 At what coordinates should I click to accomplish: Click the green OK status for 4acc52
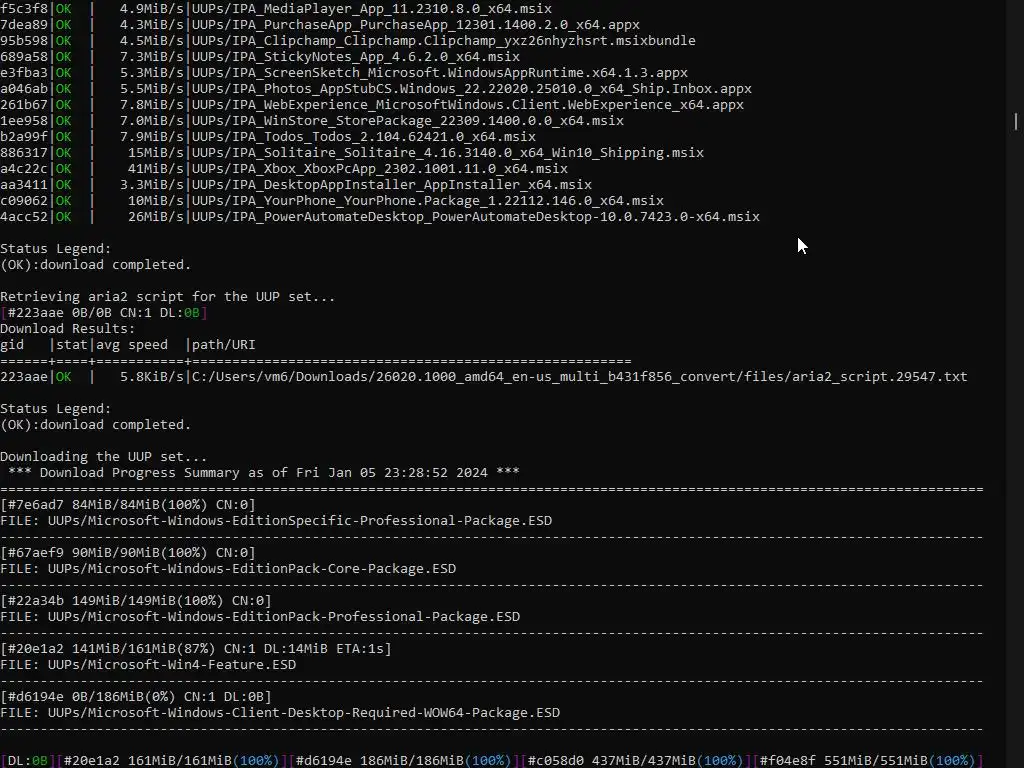pos(63,217)
